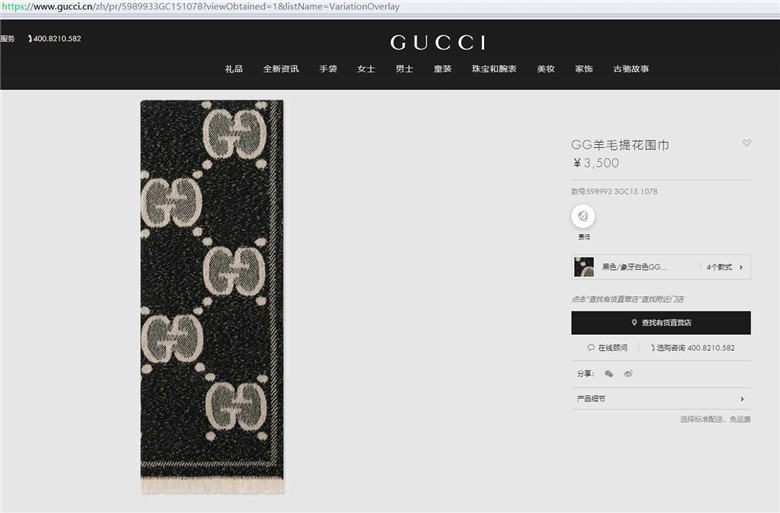The height and width of the screenshot is (513, 780).
Task: Select black/ivory GG color swatch thumbnail
Action: click(x=584, y=267)
